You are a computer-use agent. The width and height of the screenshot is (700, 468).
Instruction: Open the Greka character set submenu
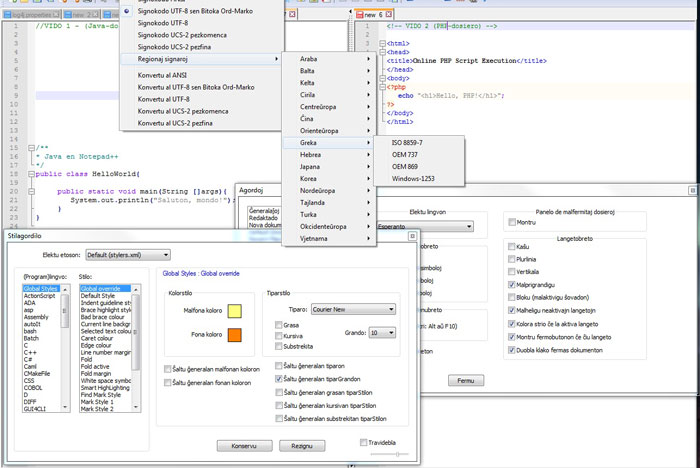tap(329, 142)
